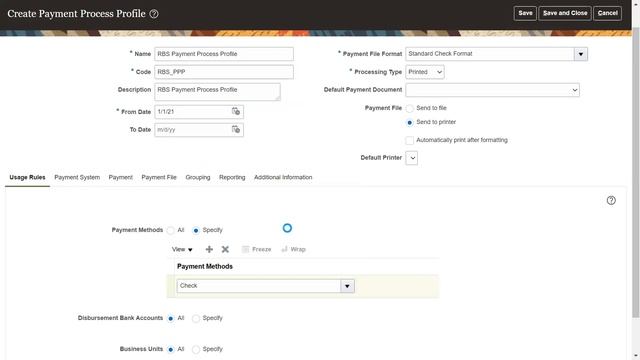Select All for Disbursement Bank Accounts
The image size is (640, 360).
pyautogui.click(x=171, y=318)
